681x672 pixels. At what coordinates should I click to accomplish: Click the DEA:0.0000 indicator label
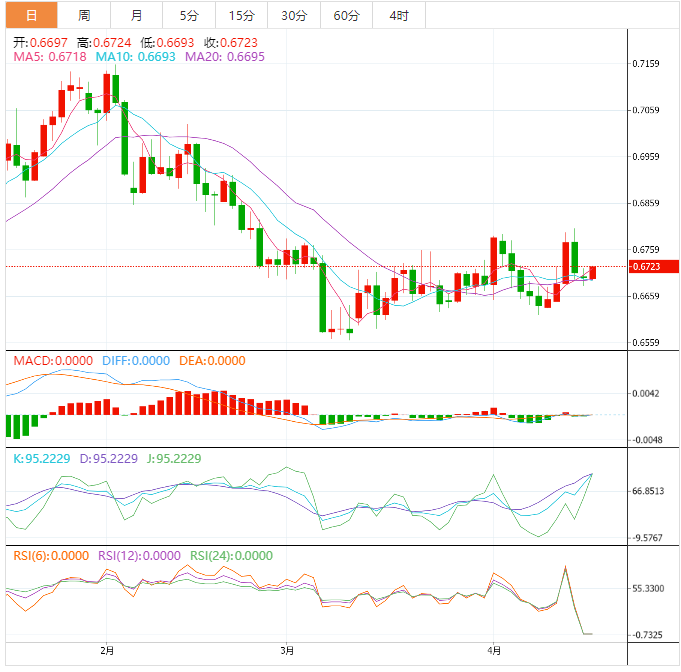pyautogui.click(x=212, y=361)
